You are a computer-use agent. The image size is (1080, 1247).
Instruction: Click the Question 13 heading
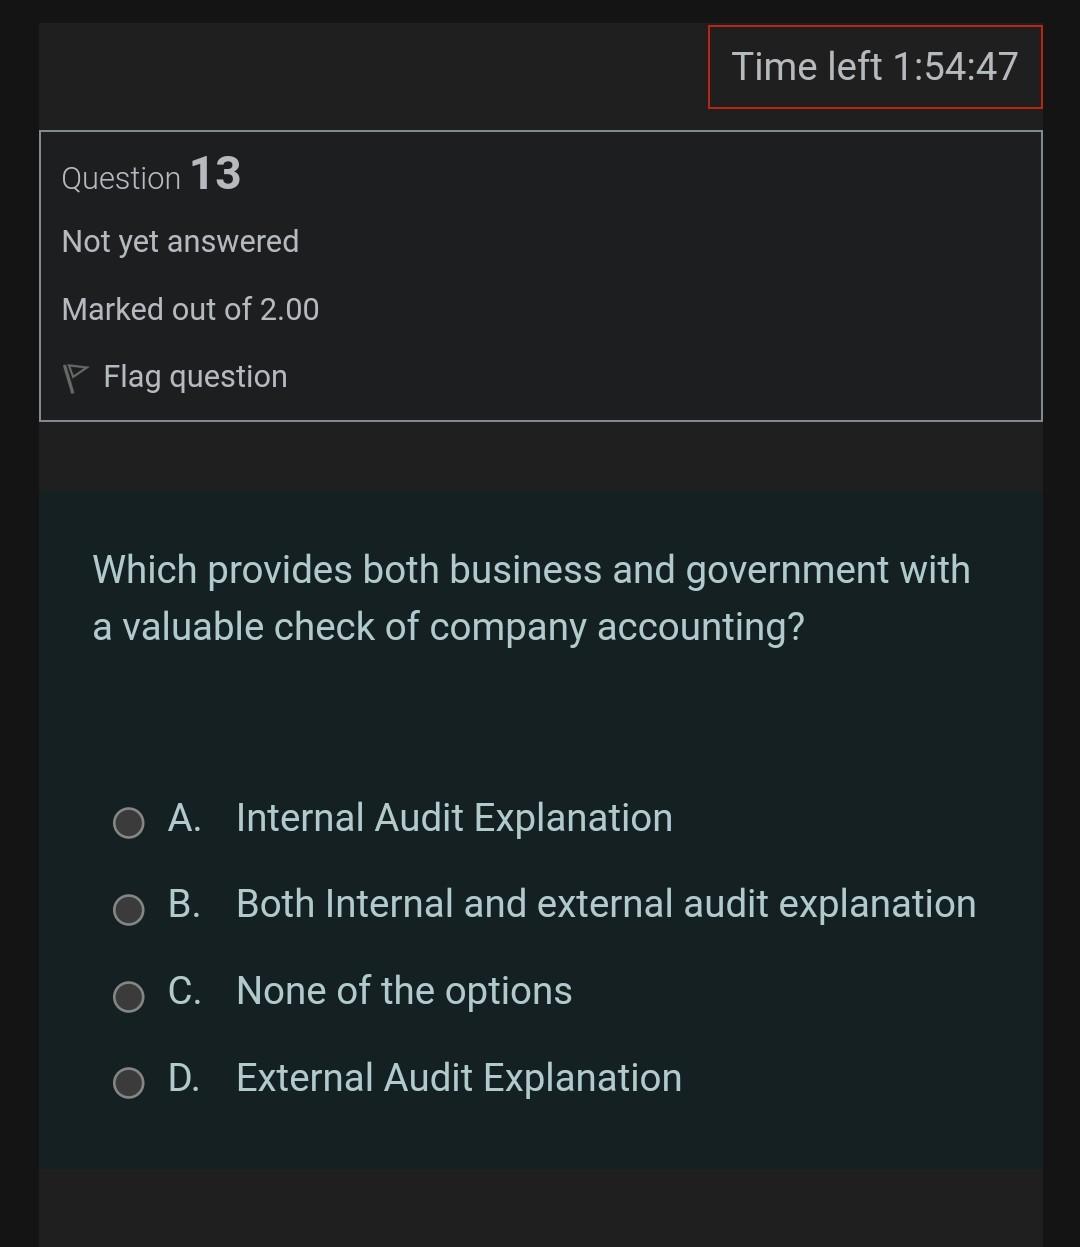pyautogui.click(x=150, y=175)
